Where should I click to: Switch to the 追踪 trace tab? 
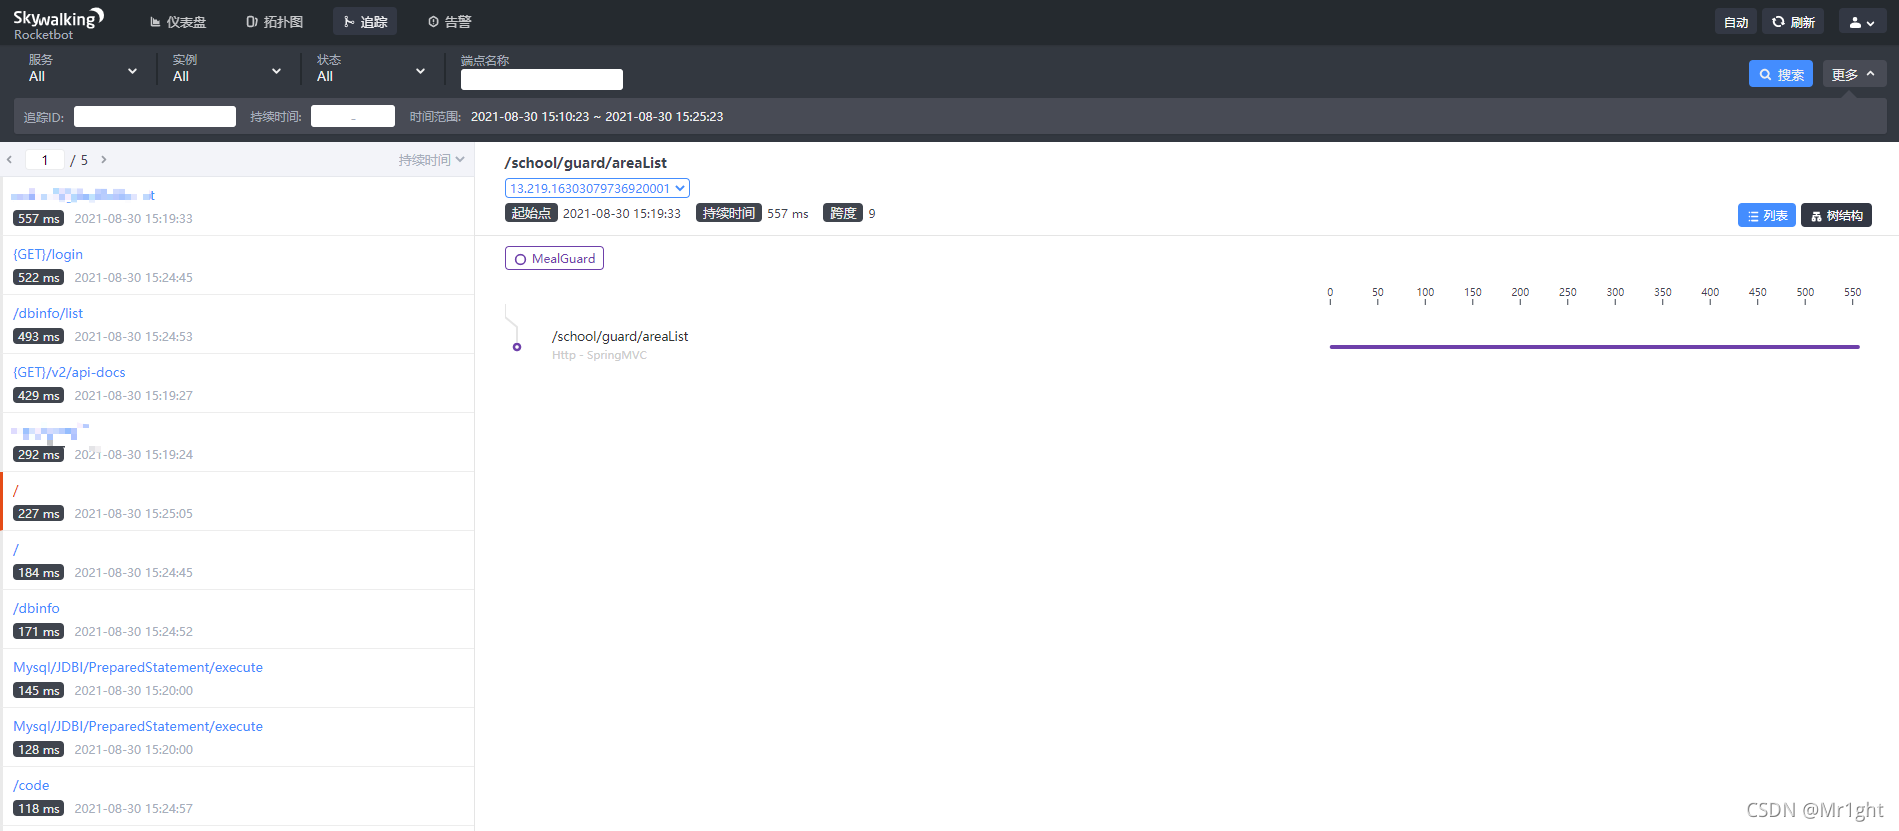click(x=365, y=22)
